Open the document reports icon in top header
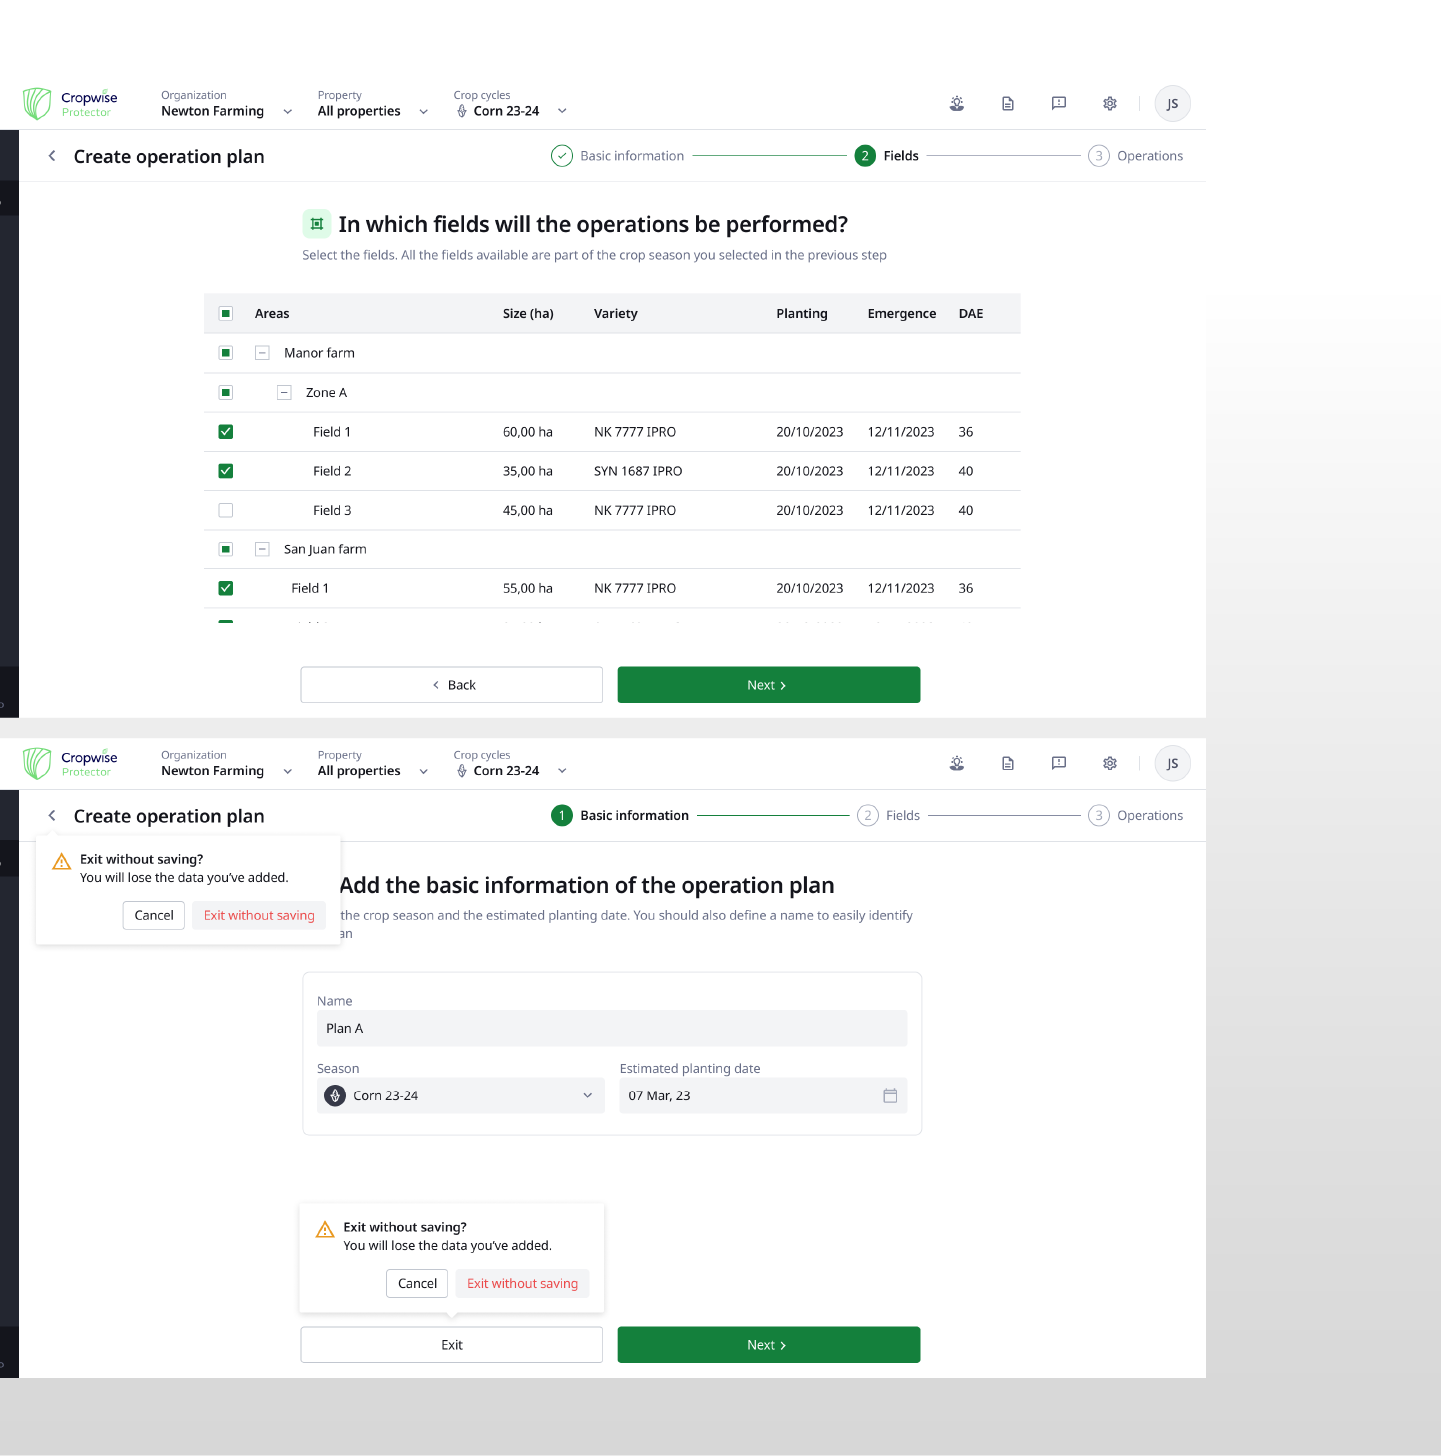1441x1456 pixels. [1008, 104]
